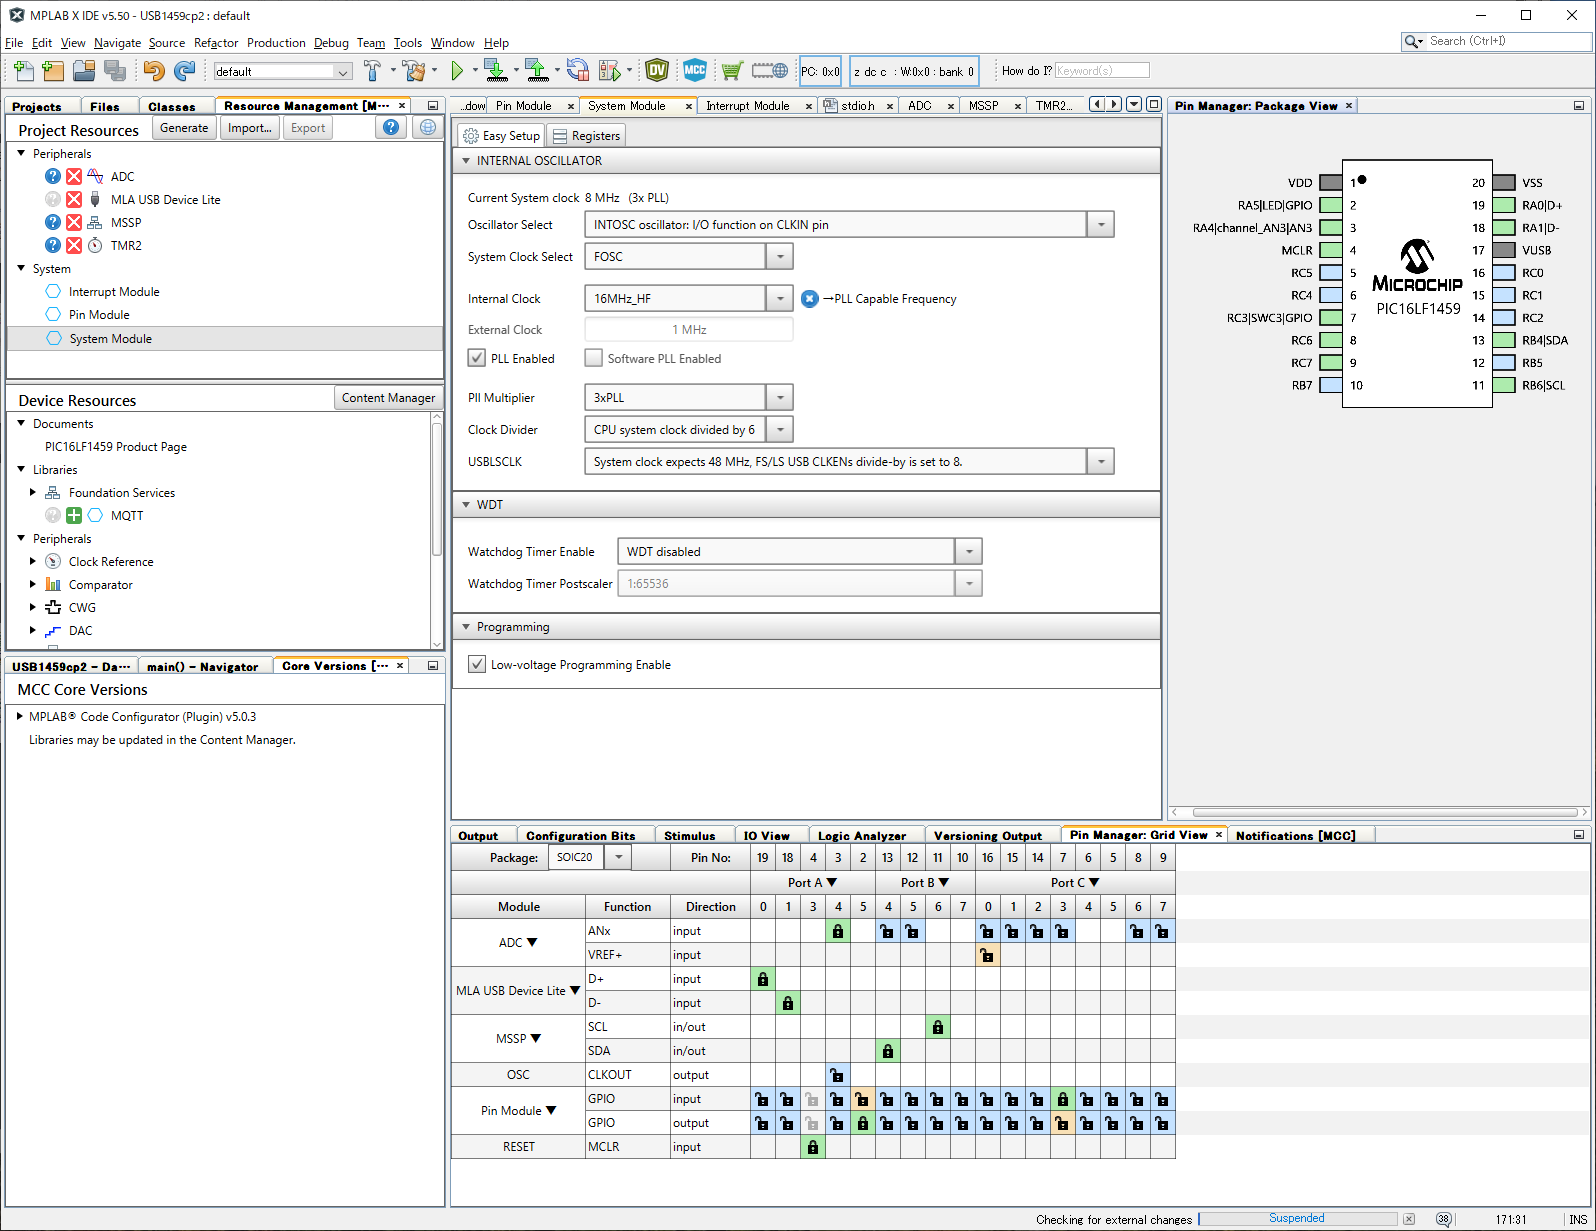
Task: Click the help question icon in Project Resources
Action: (391, 128)
